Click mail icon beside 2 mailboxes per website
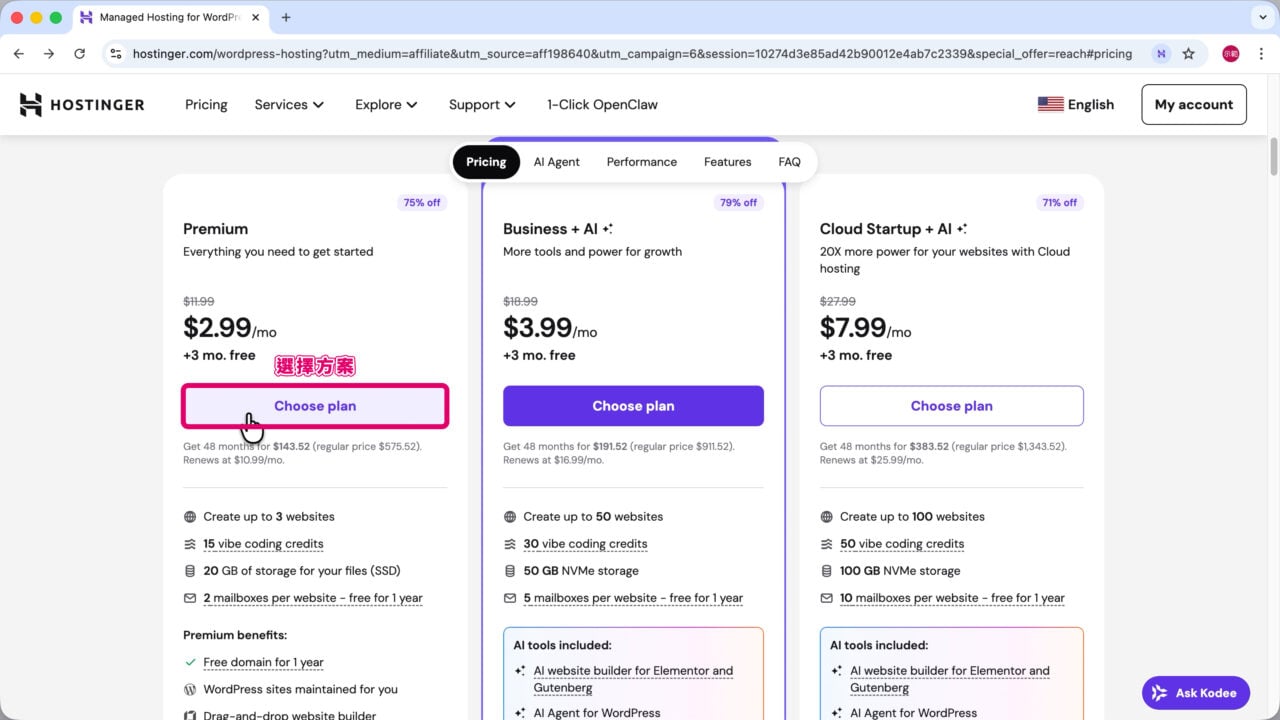The image size is (1280, 720). click(x=190, y=598)
